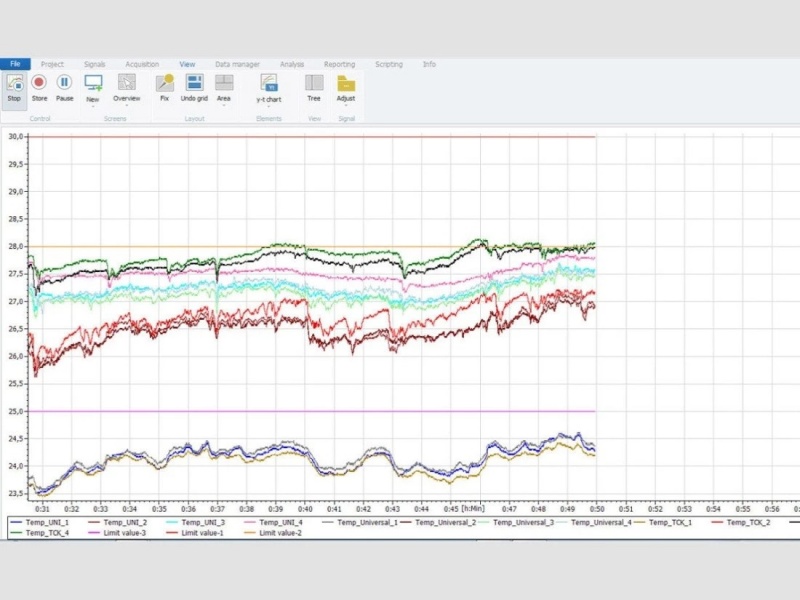Open the Area layout dropdown
This screenshot has width=800, height=600.
pos(224,106)
